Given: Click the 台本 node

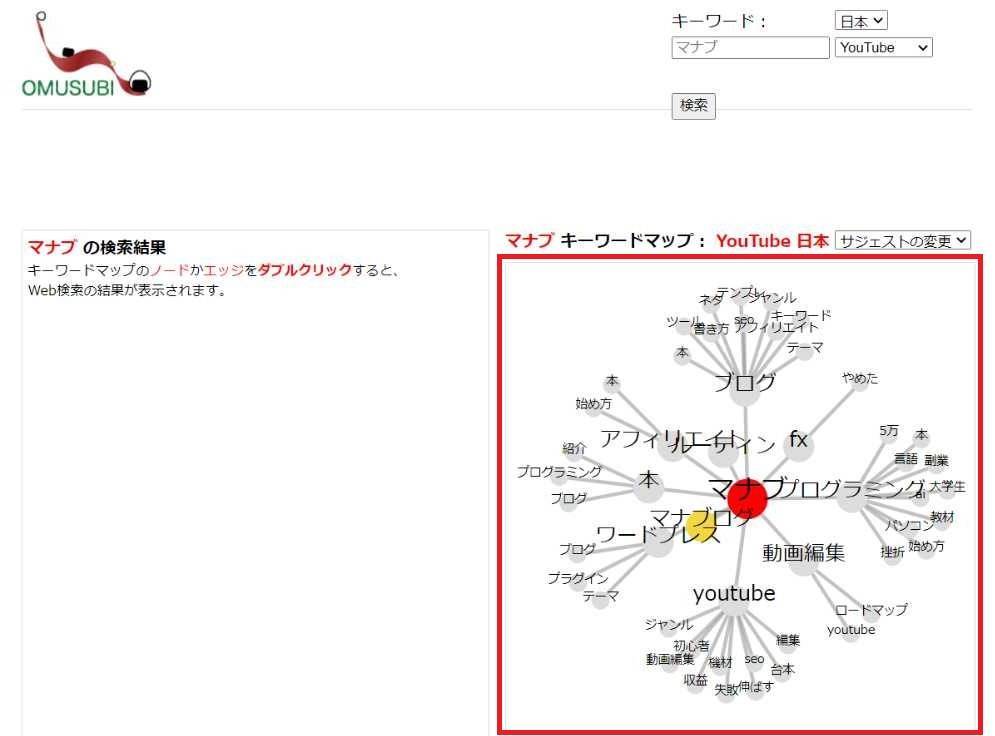Looking at the screenshot, I should coord(782,673).
